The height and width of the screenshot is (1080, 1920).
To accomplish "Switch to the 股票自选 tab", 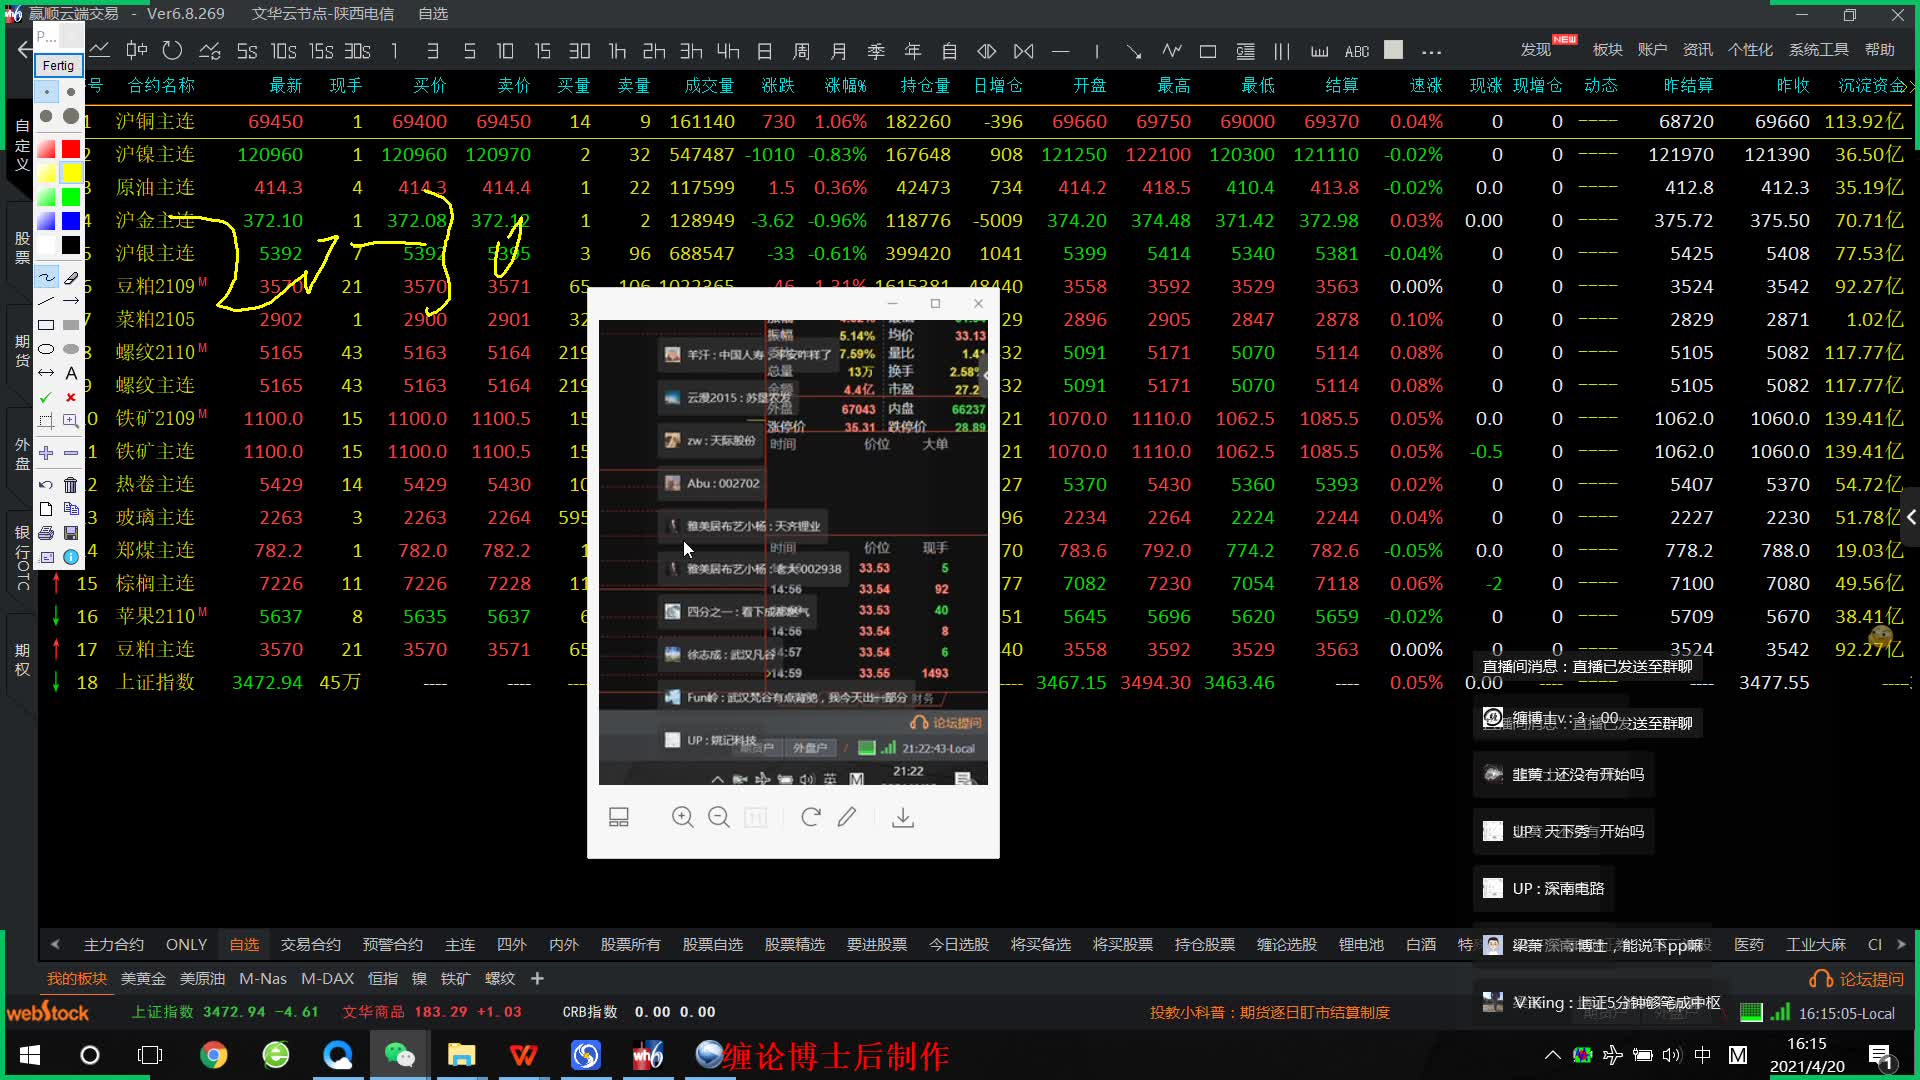I will [713, 944].
